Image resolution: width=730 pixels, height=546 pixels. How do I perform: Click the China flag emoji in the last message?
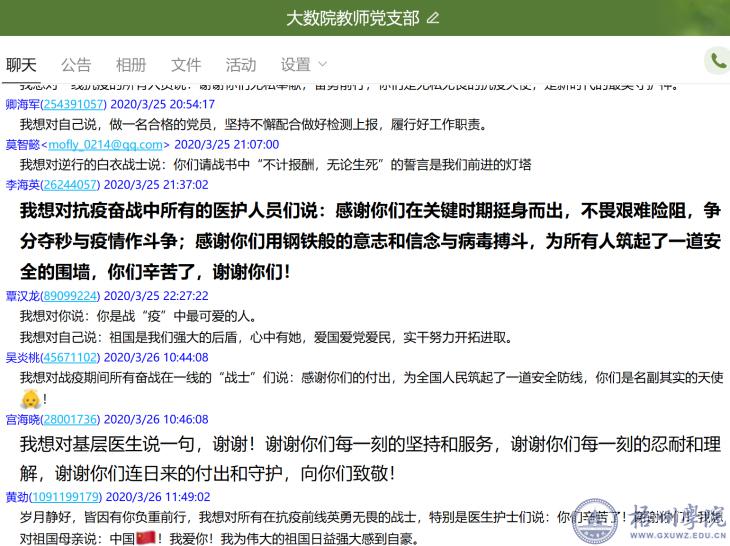pyautogui.click(x=147, y=539)
